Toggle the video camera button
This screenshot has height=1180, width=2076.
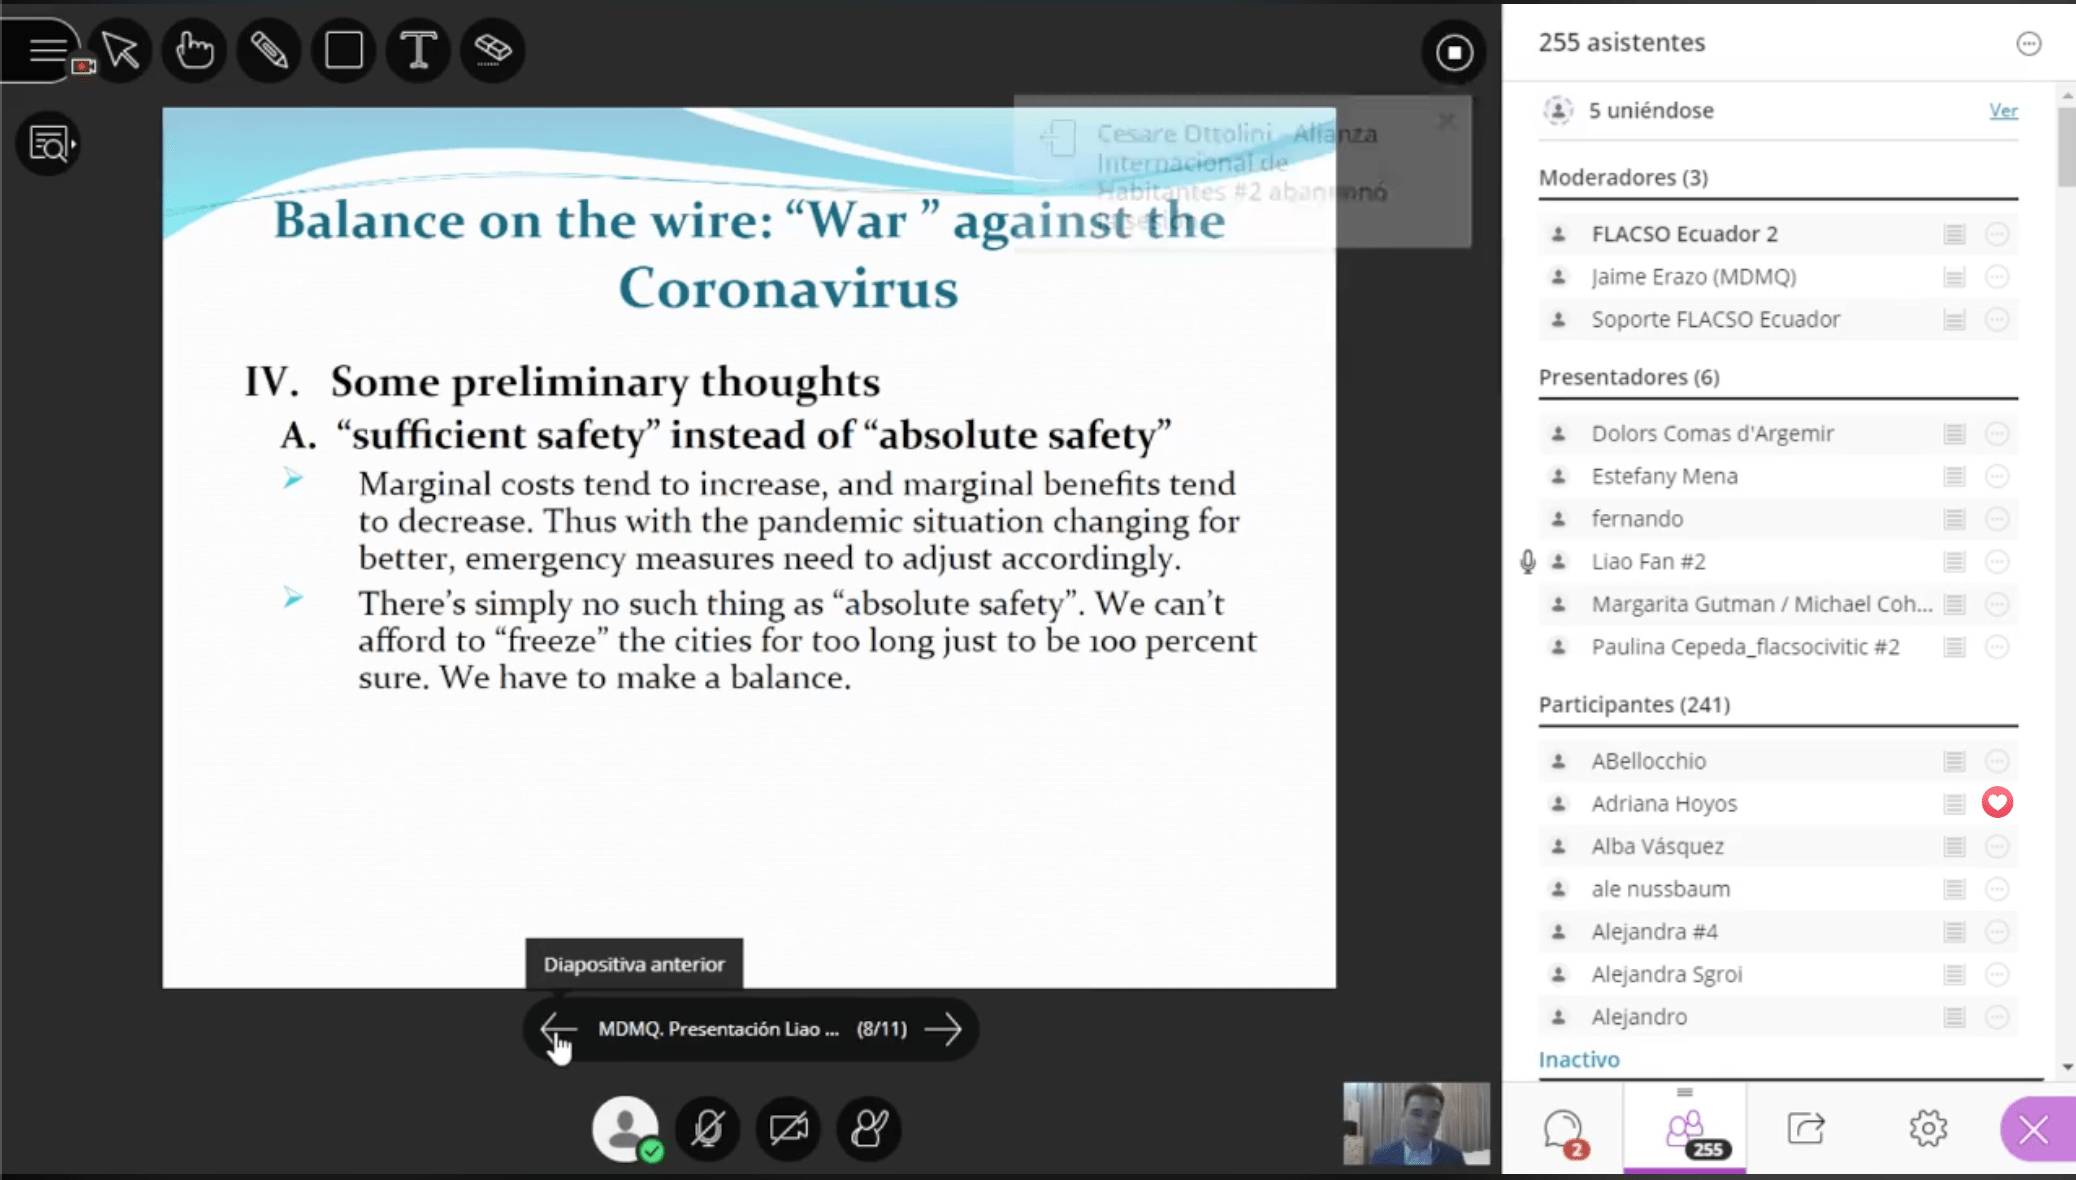(788, 1129)
